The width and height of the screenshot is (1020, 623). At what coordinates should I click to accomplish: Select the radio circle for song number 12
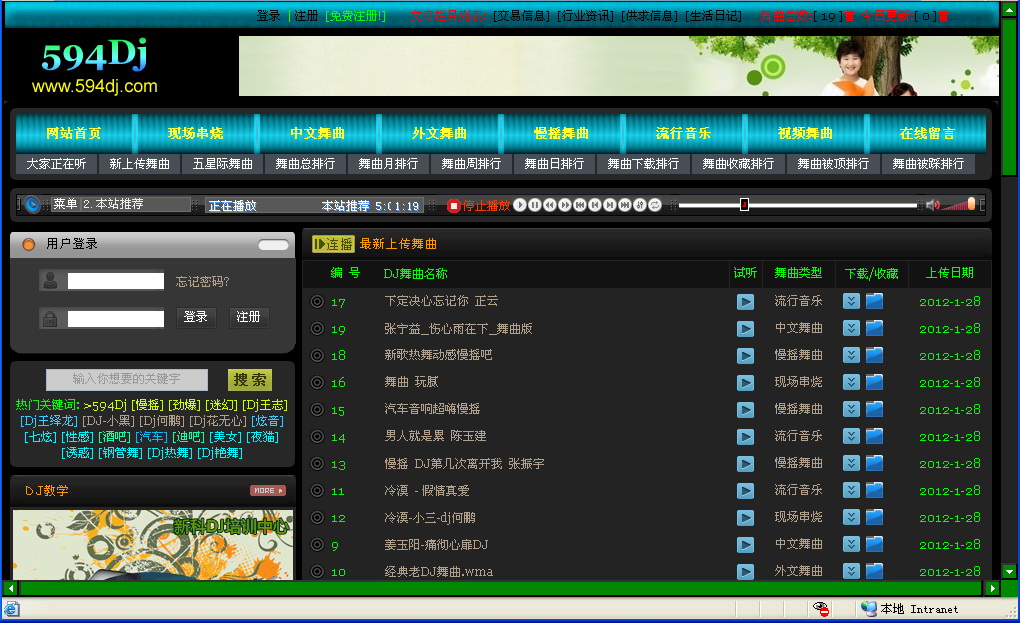317,518
